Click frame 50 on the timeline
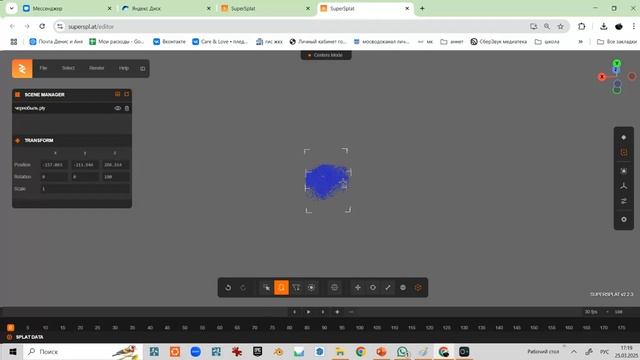 point(185,328)
